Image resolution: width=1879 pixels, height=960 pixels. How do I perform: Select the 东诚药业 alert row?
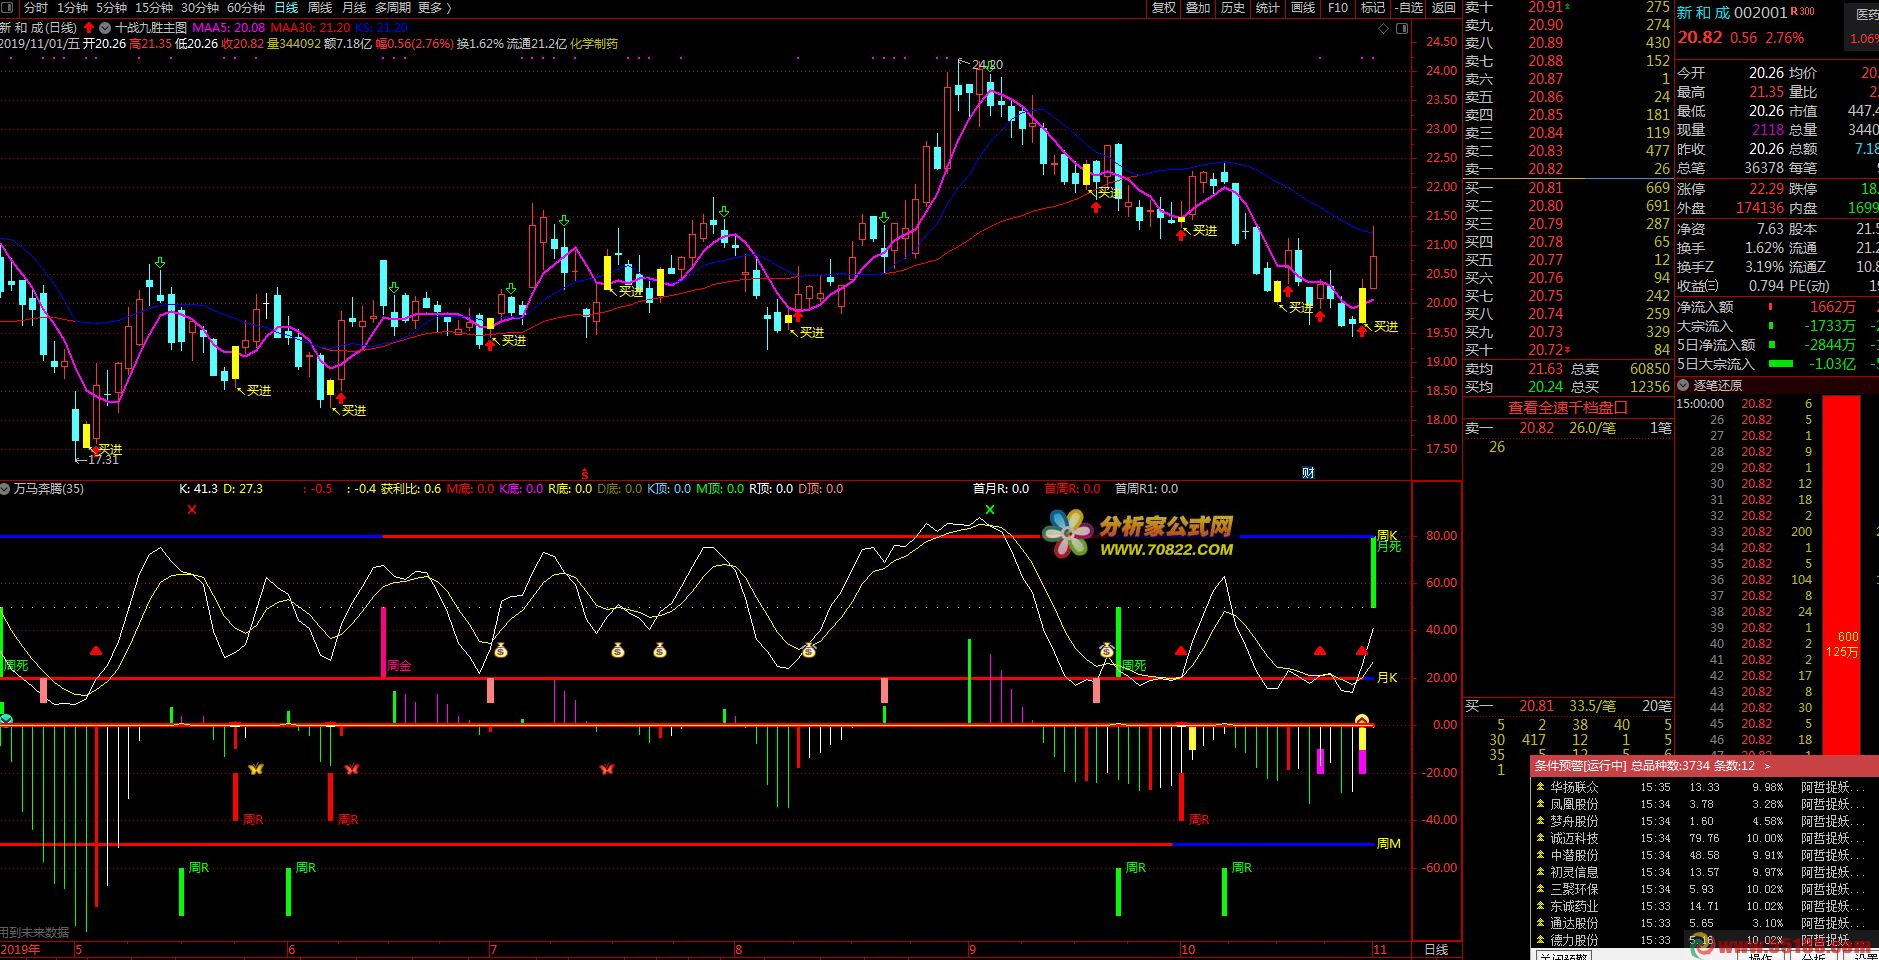1704,906
